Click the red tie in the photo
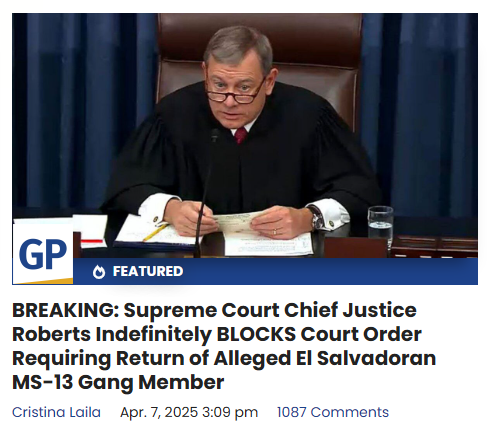Screen dimensions: 493x433 click(x=240, y=135)
